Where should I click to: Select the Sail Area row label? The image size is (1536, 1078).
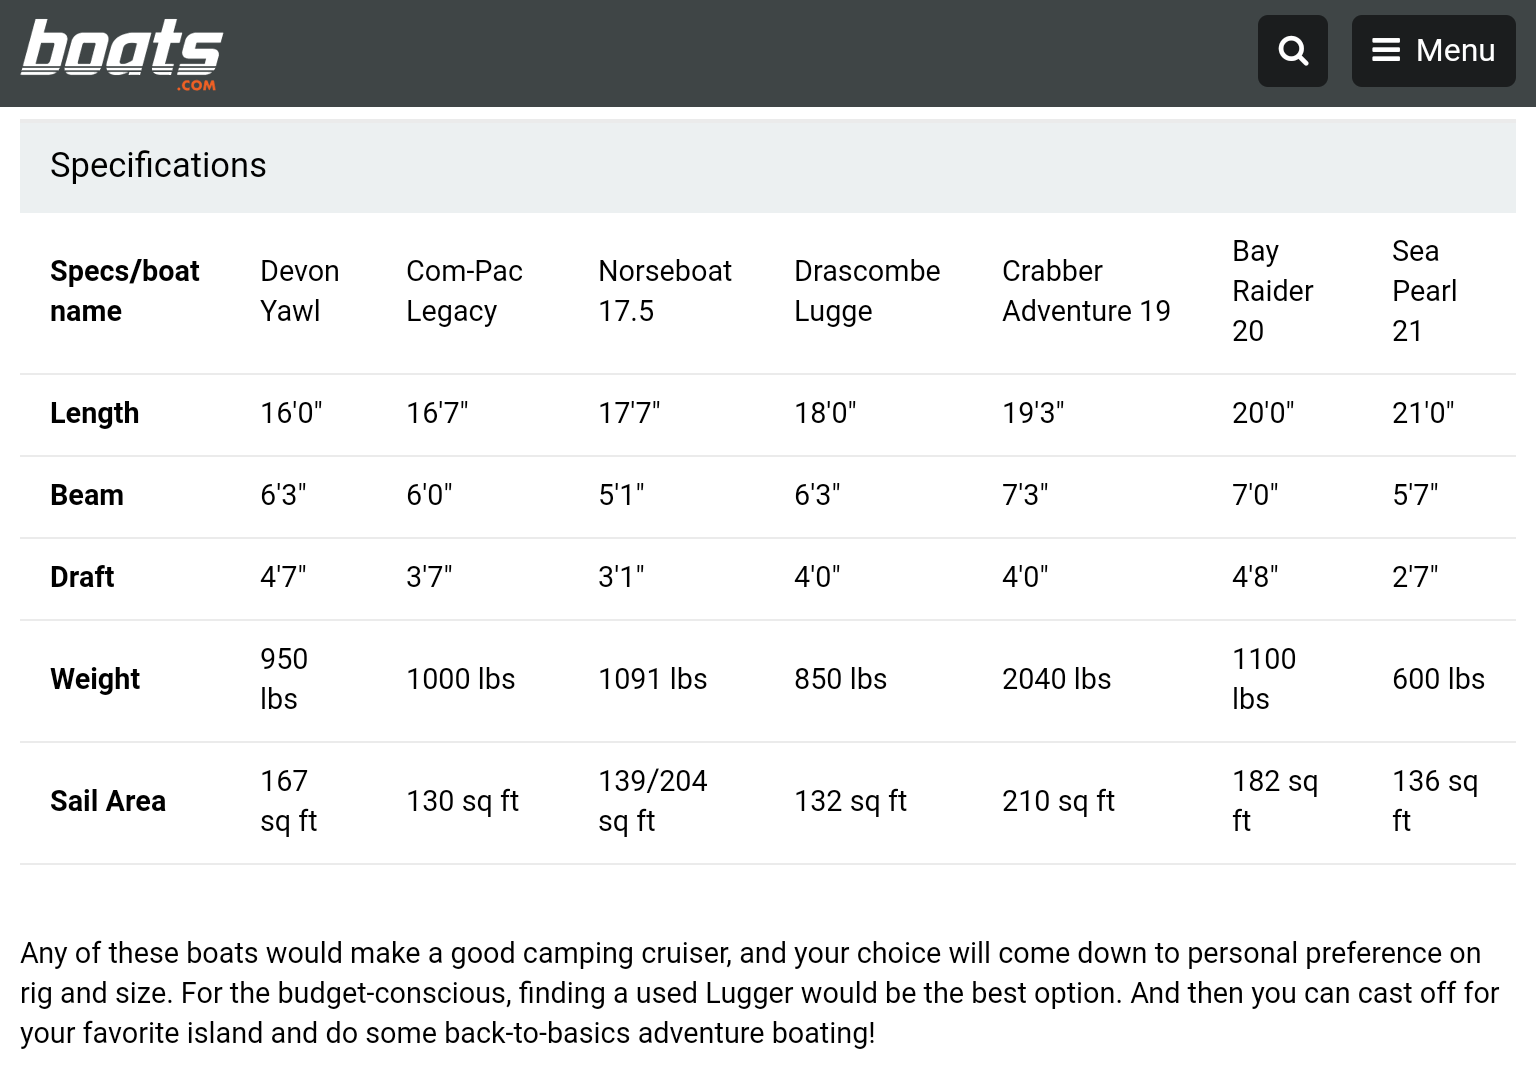coord(108,801)
